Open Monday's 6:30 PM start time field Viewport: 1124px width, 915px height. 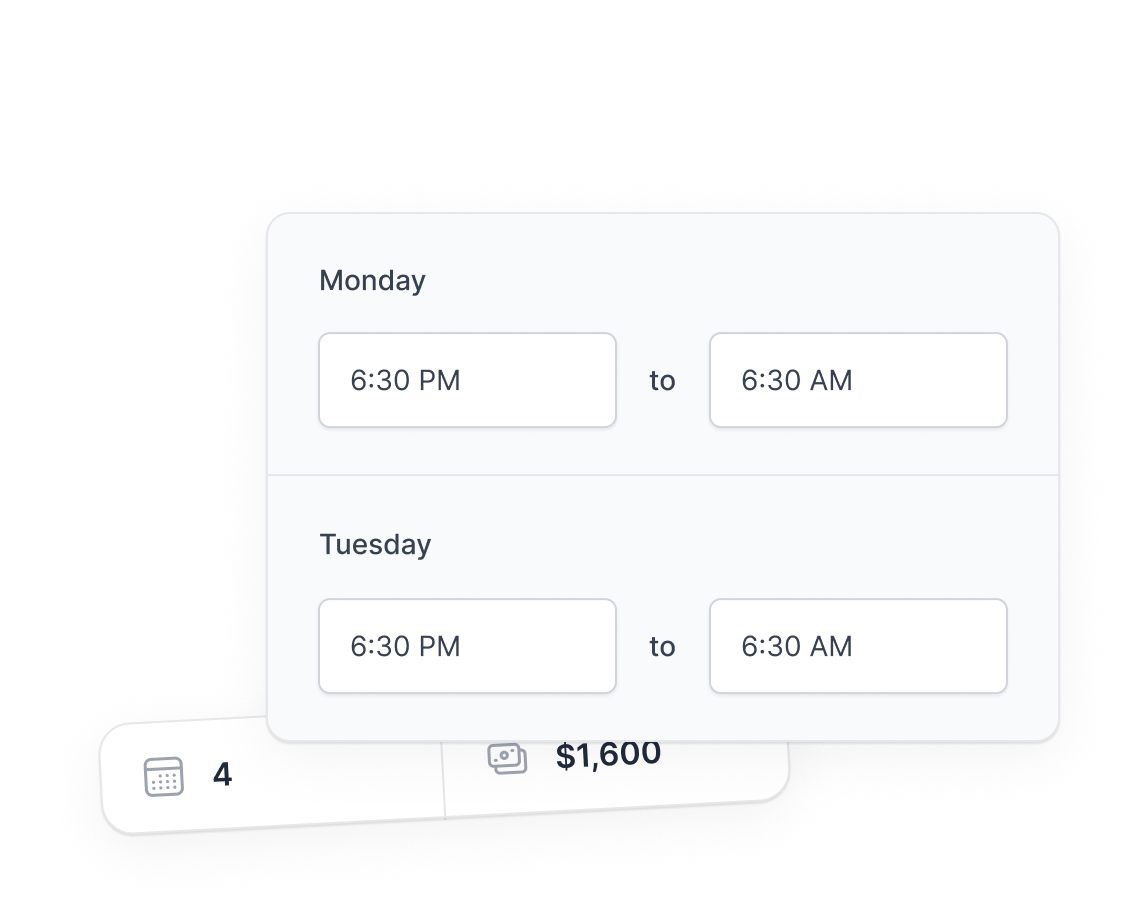point(467,380)
